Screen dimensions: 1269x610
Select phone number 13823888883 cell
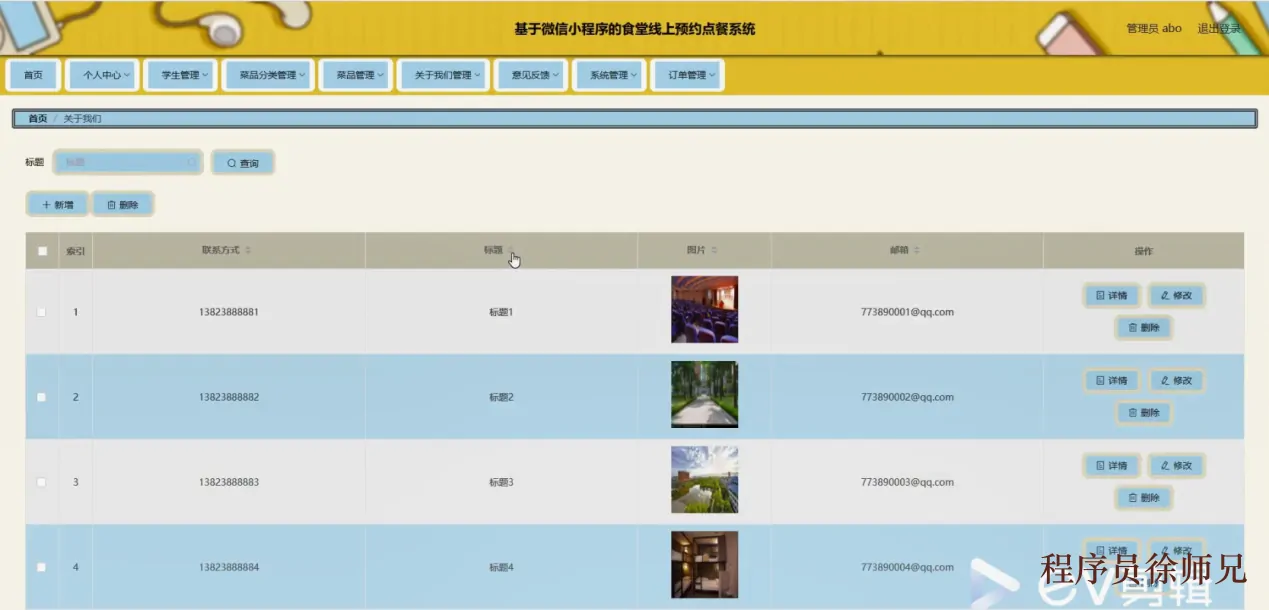coord(229,482)
